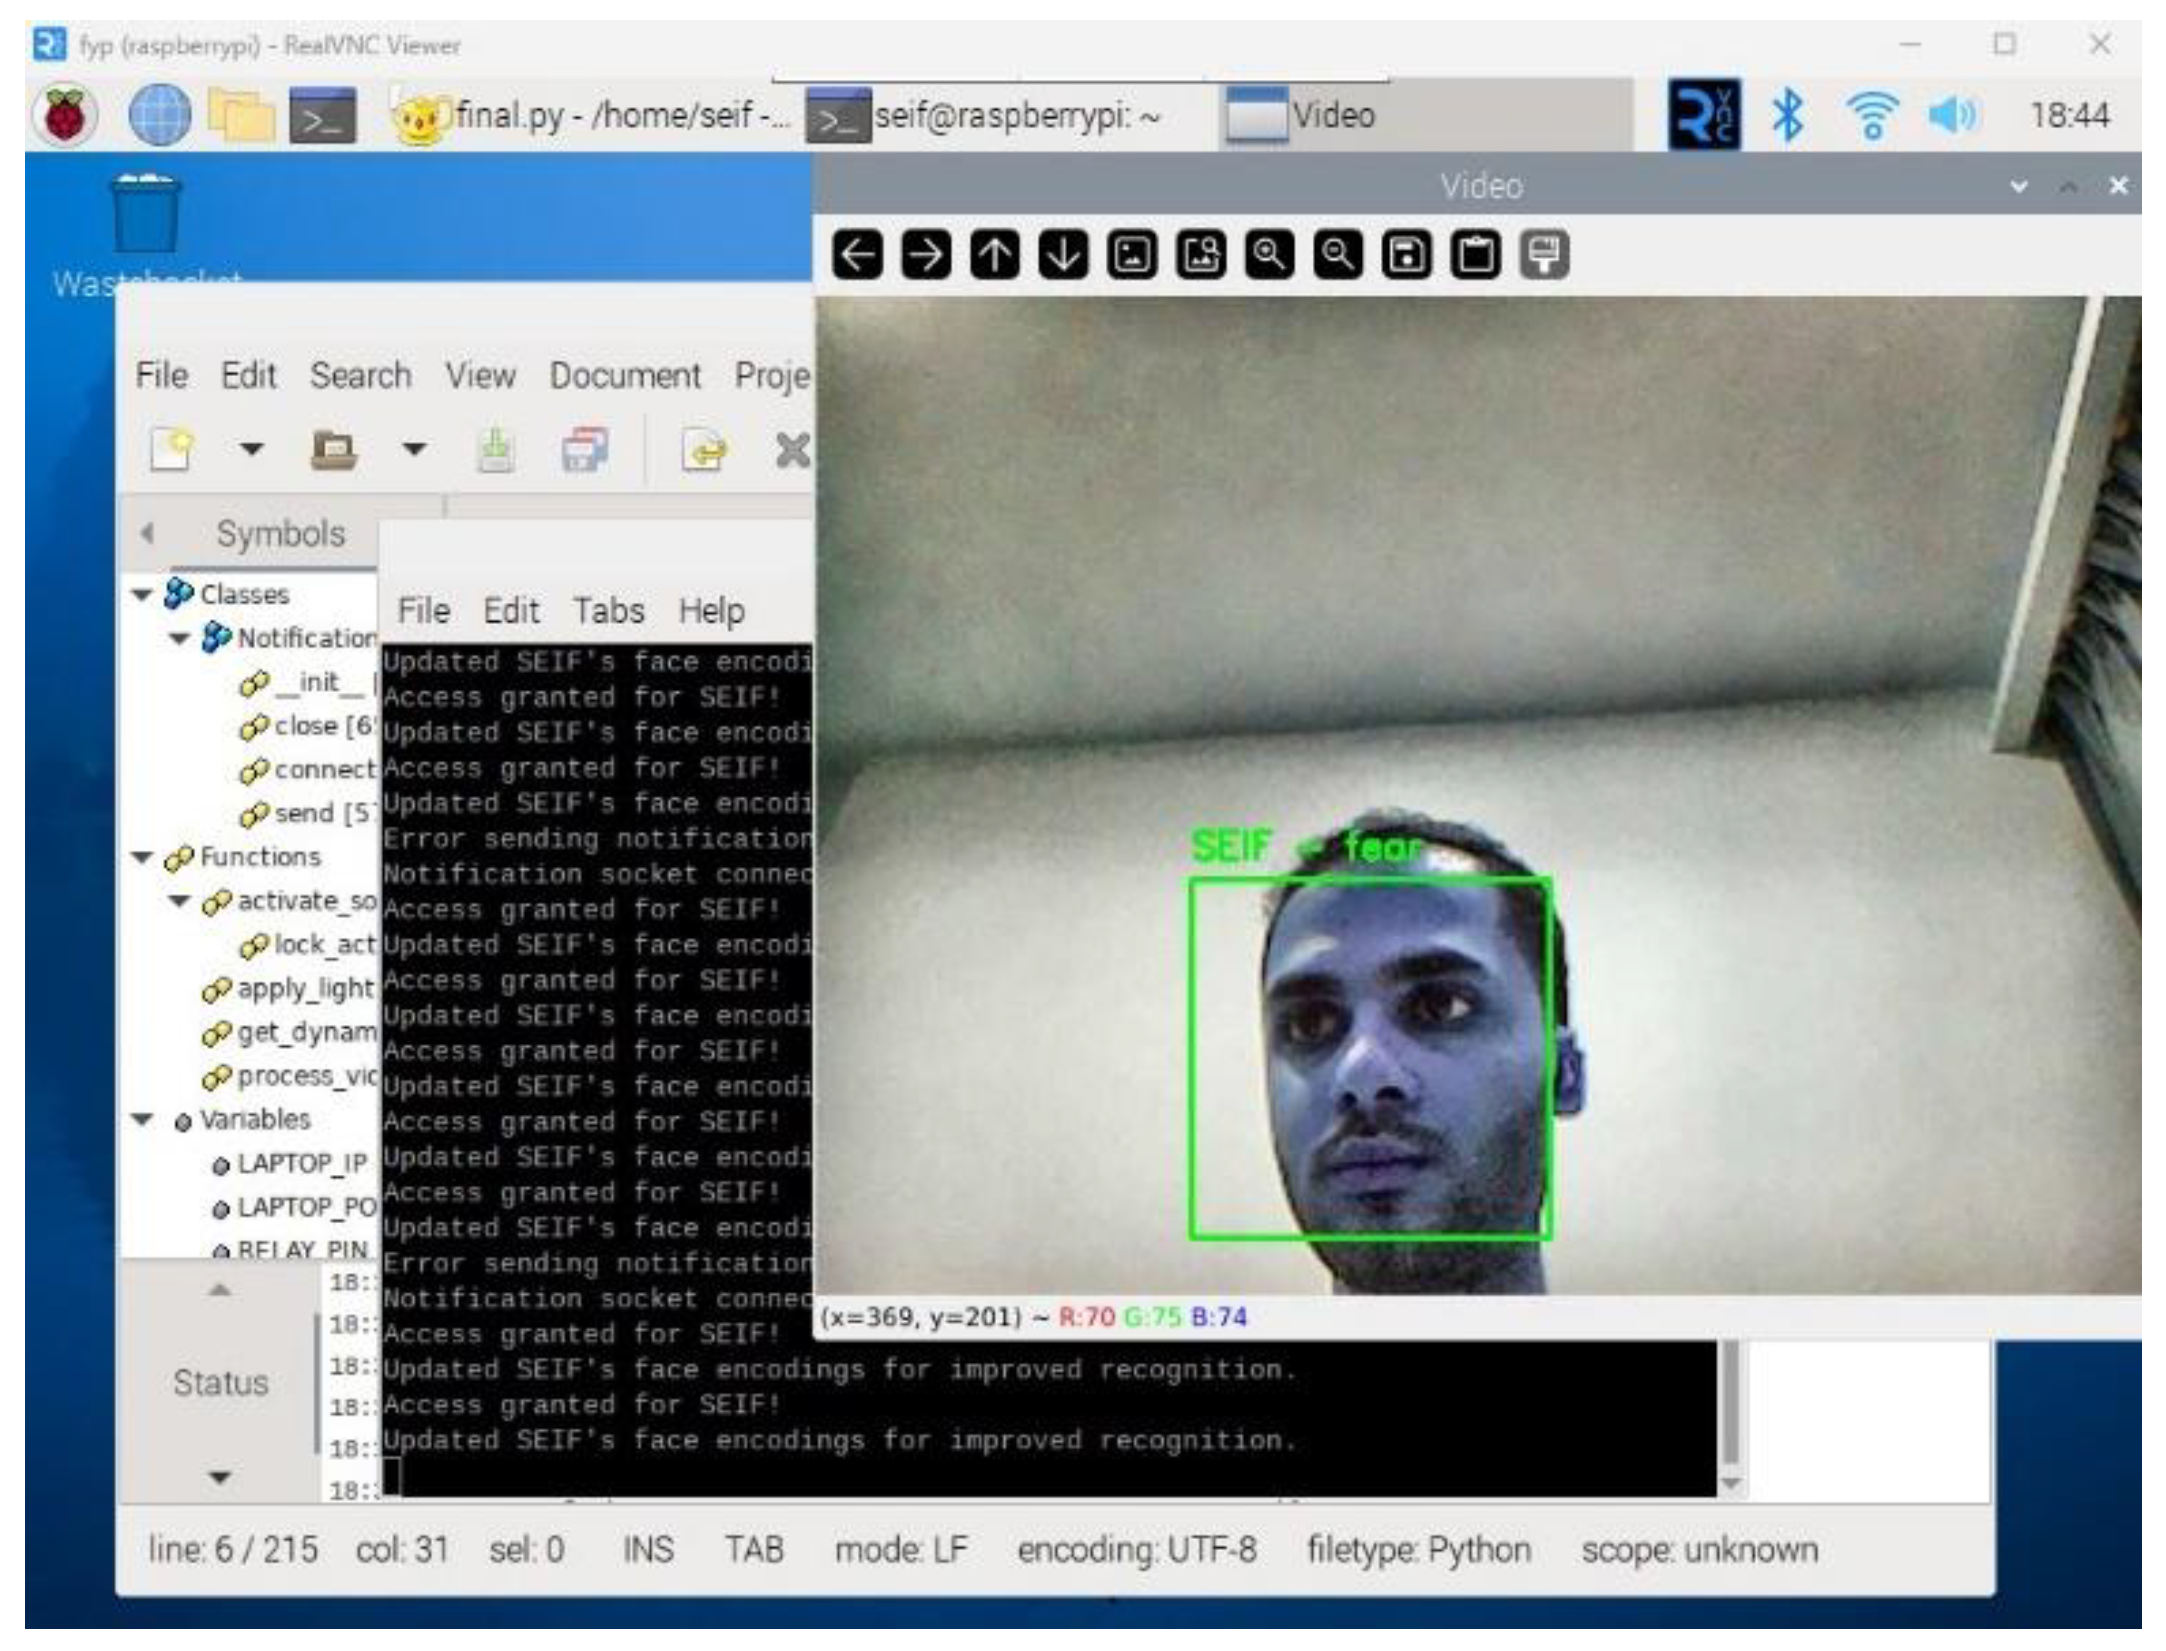
Task: Click the pan up arrow in Video window
Action: click(995, 256)
